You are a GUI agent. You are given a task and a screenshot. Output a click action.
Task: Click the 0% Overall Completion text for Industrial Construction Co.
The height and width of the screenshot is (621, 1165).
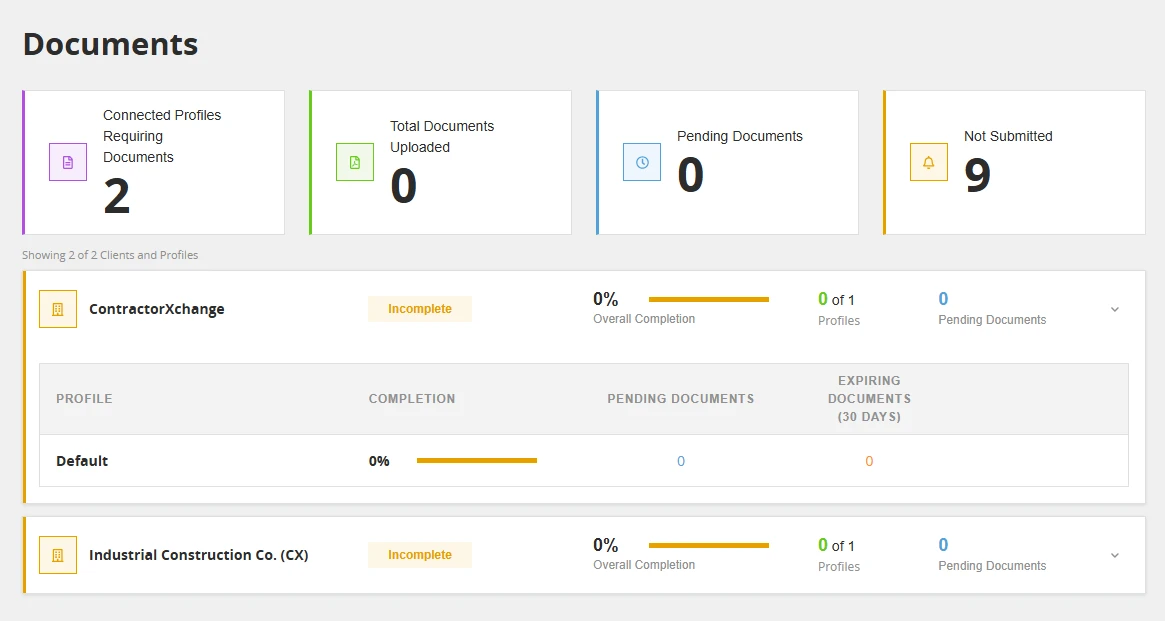tap(643, 555)
